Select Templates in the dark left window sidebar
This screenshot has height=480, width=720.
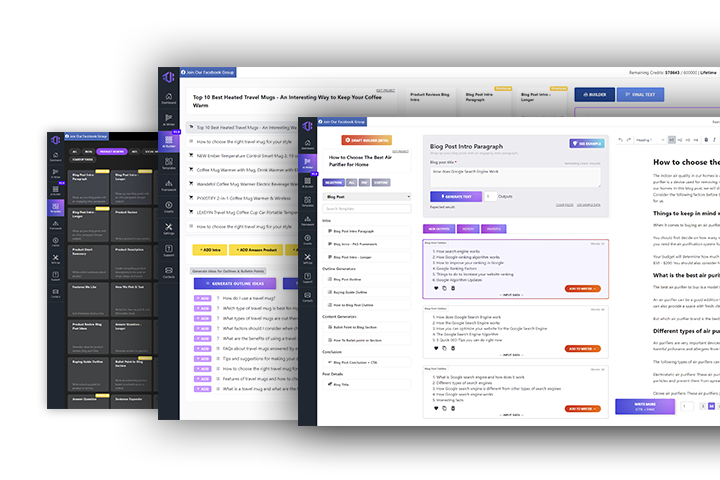pyautogui.click(x=56, y=208)
